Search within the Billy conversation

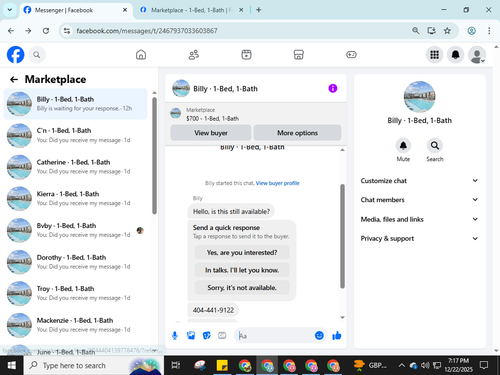[435, 146]
